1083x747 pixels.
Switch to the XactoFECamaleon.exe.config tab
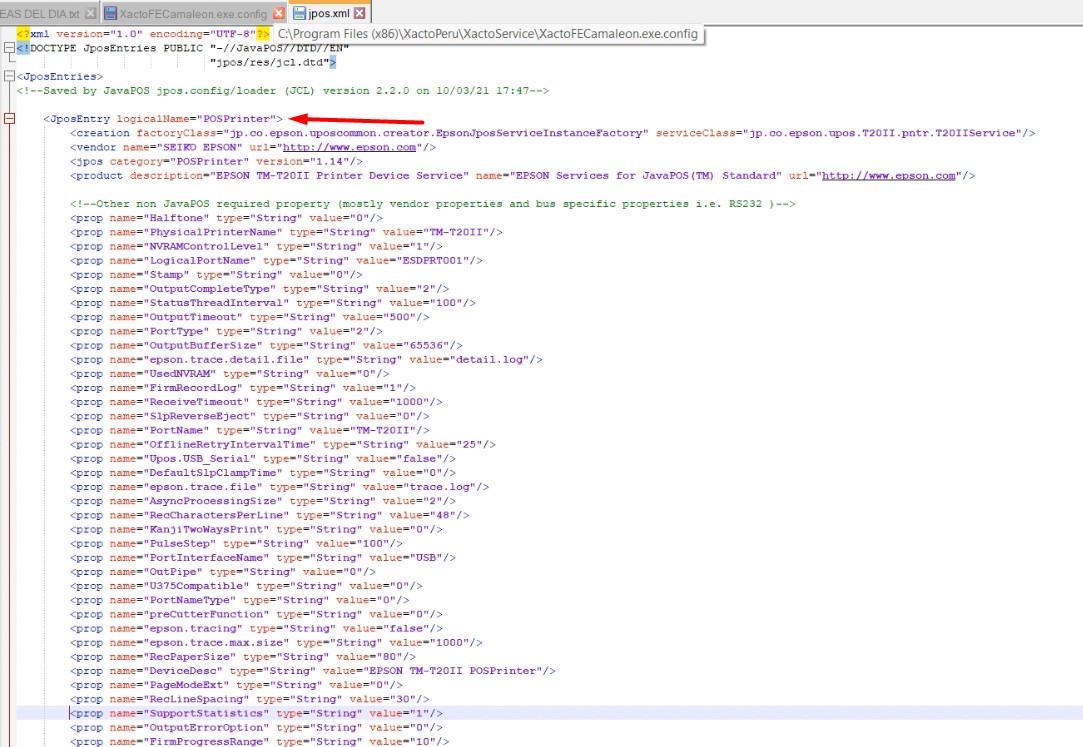tap(192, 14)
